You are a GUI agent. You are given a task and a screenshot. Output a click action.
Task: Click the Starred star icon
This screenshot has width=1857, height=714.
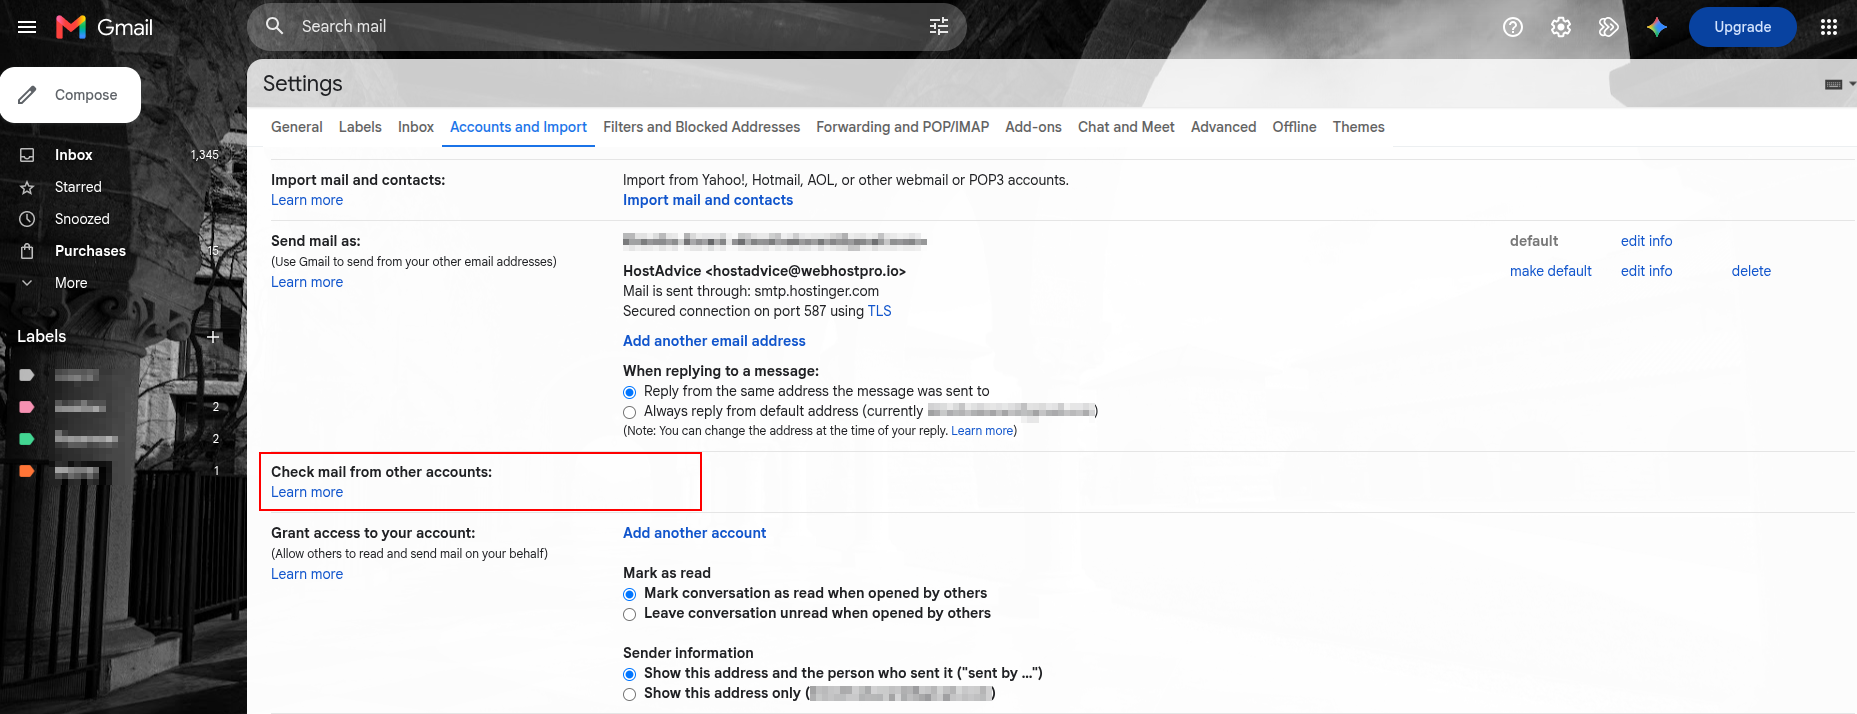pyautogui.click(x=27, y=187)
